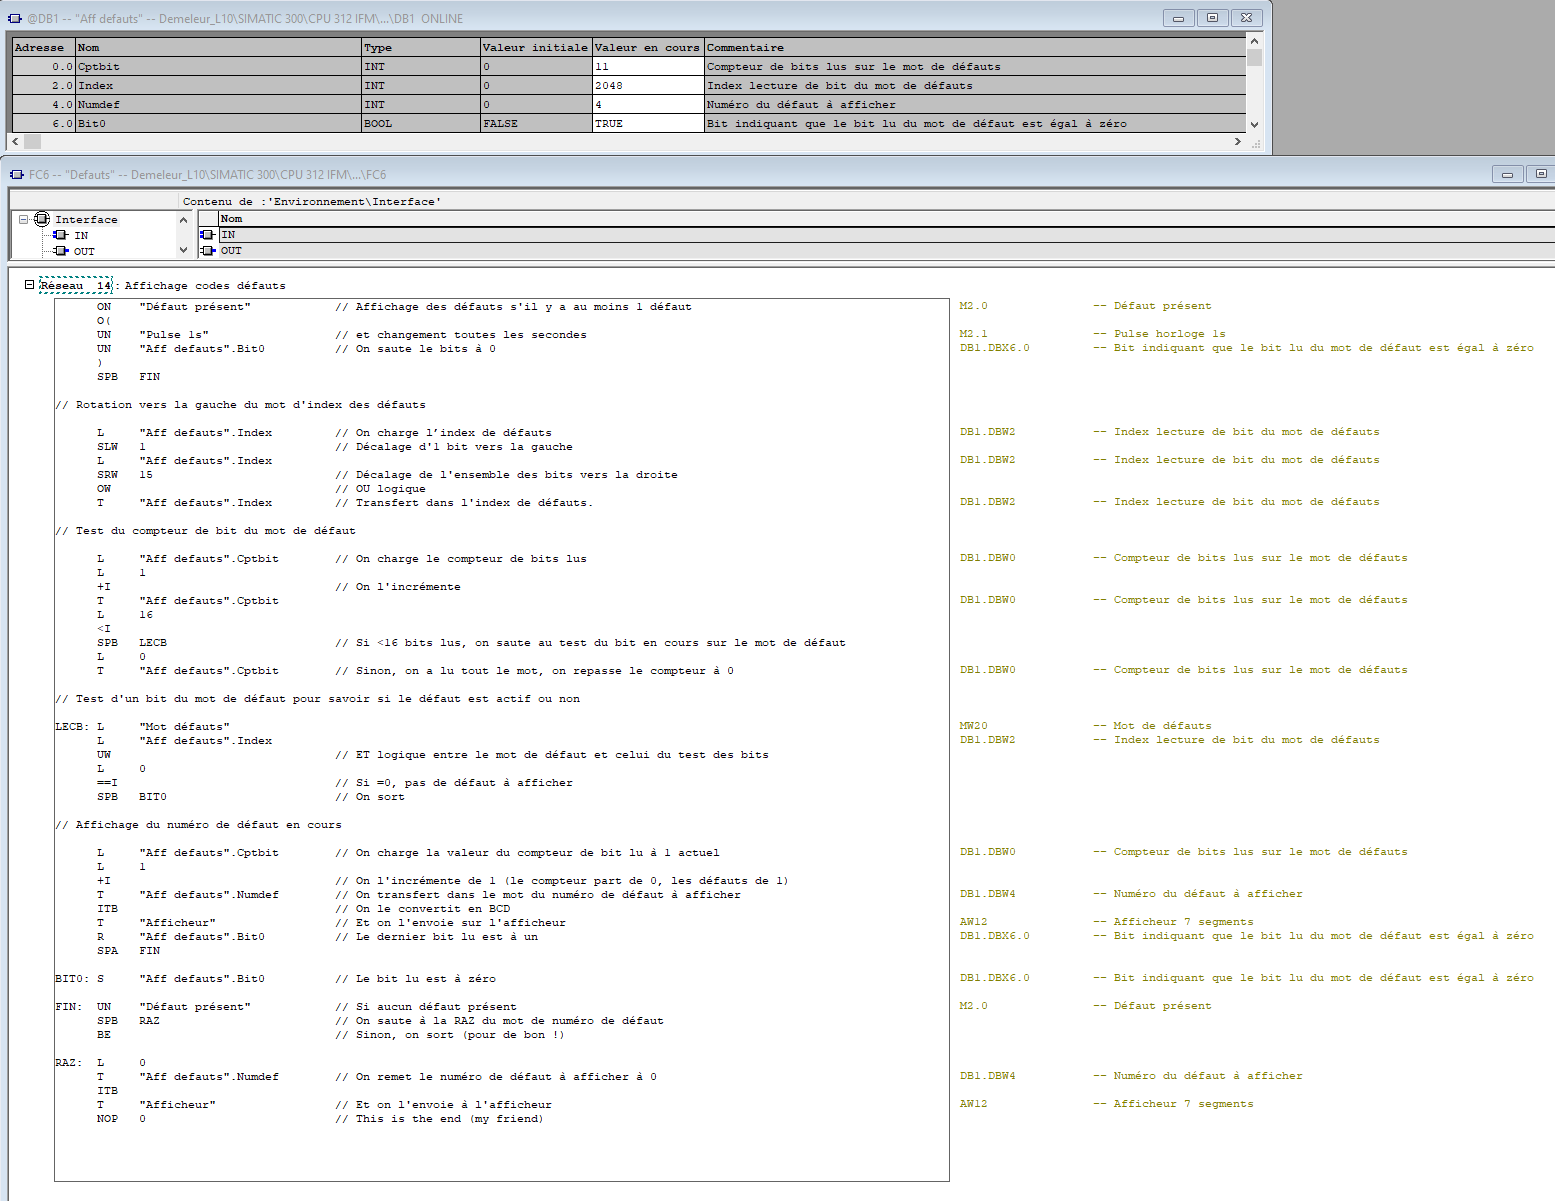Click Index current value cell showing 2048
This screenshot has height=1201, width=1555.
click(648, 86)
